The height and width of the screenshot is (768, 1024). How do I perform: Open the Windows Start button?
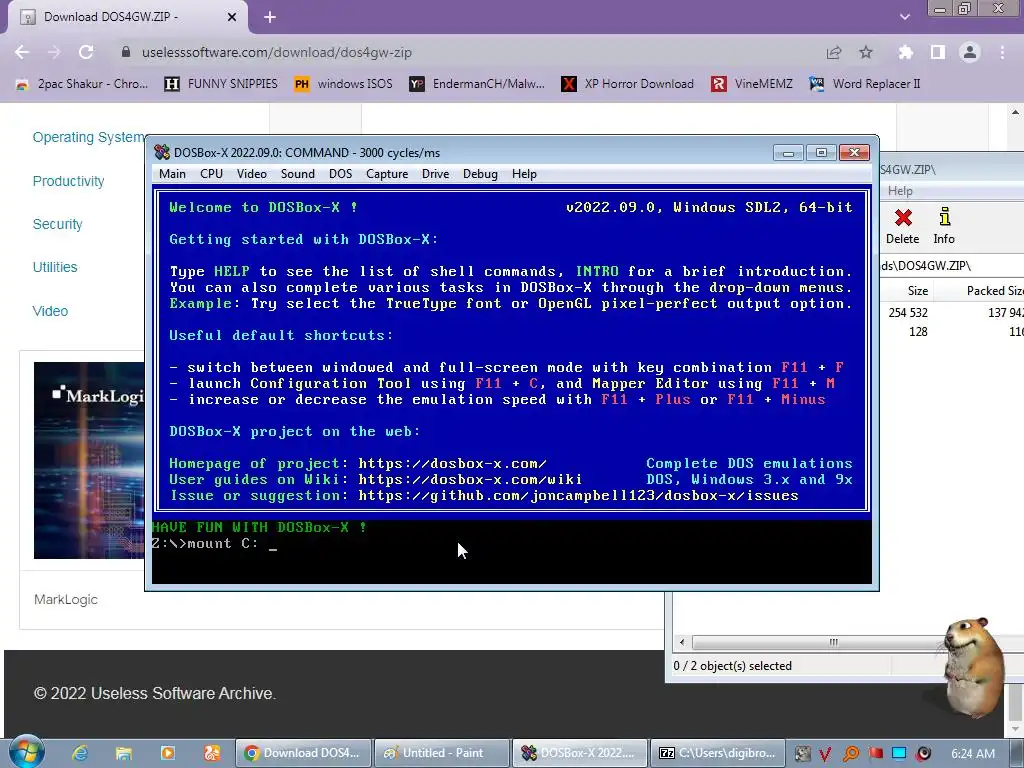tap(26, 751)
